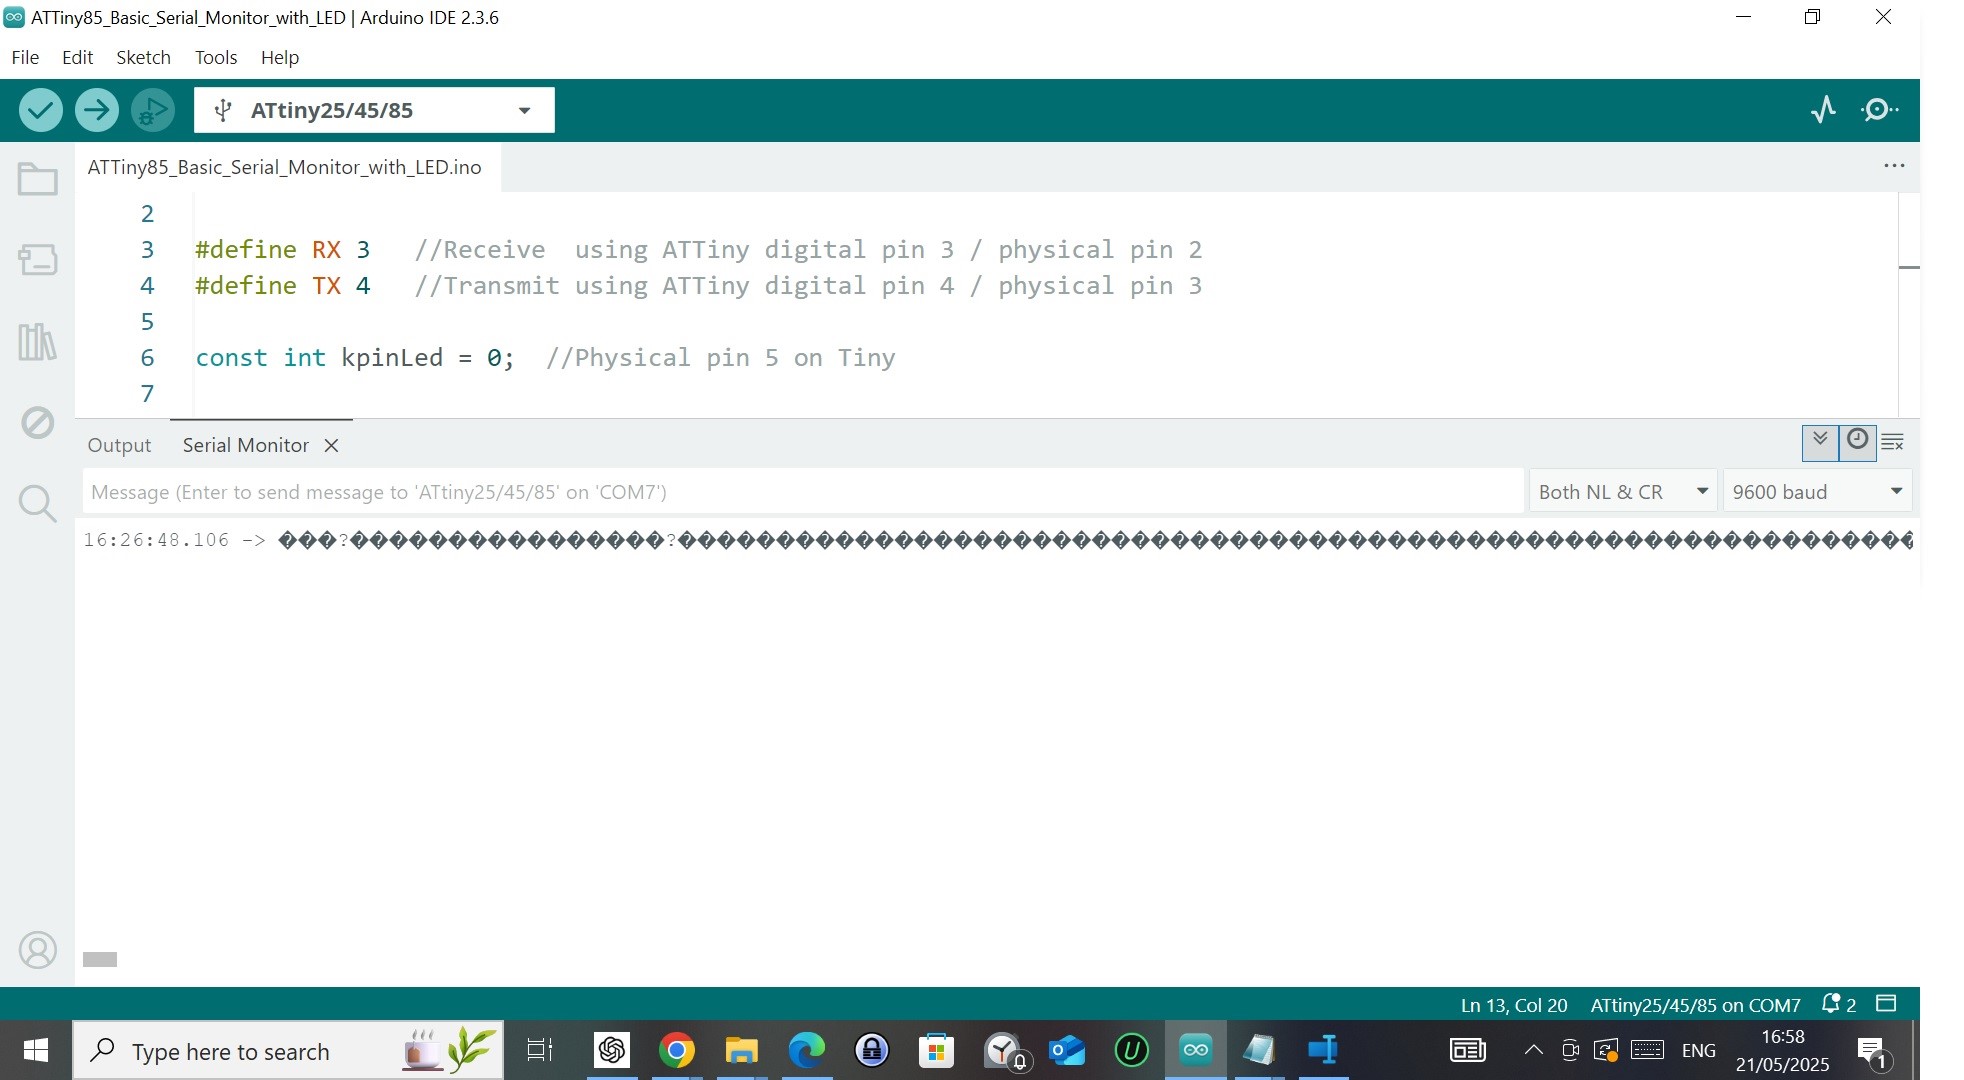Open the Serial Monitor magnifier icon in toolbar

click(x=1879, y=110)
